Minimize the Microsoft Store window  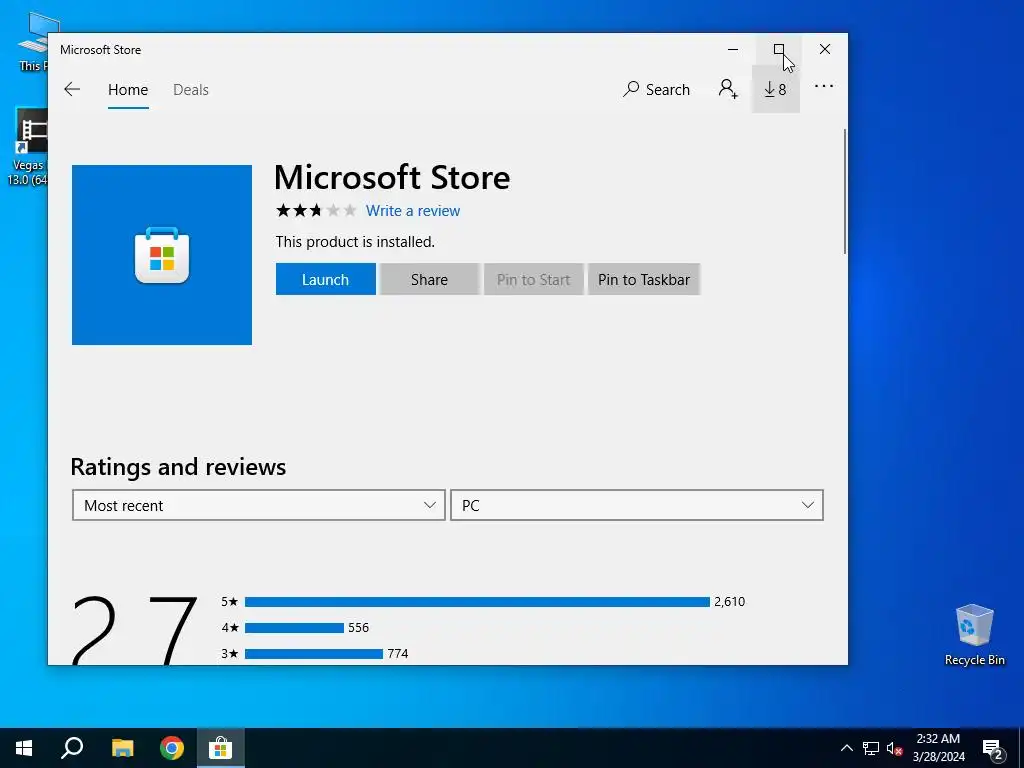tap(733, 50)
